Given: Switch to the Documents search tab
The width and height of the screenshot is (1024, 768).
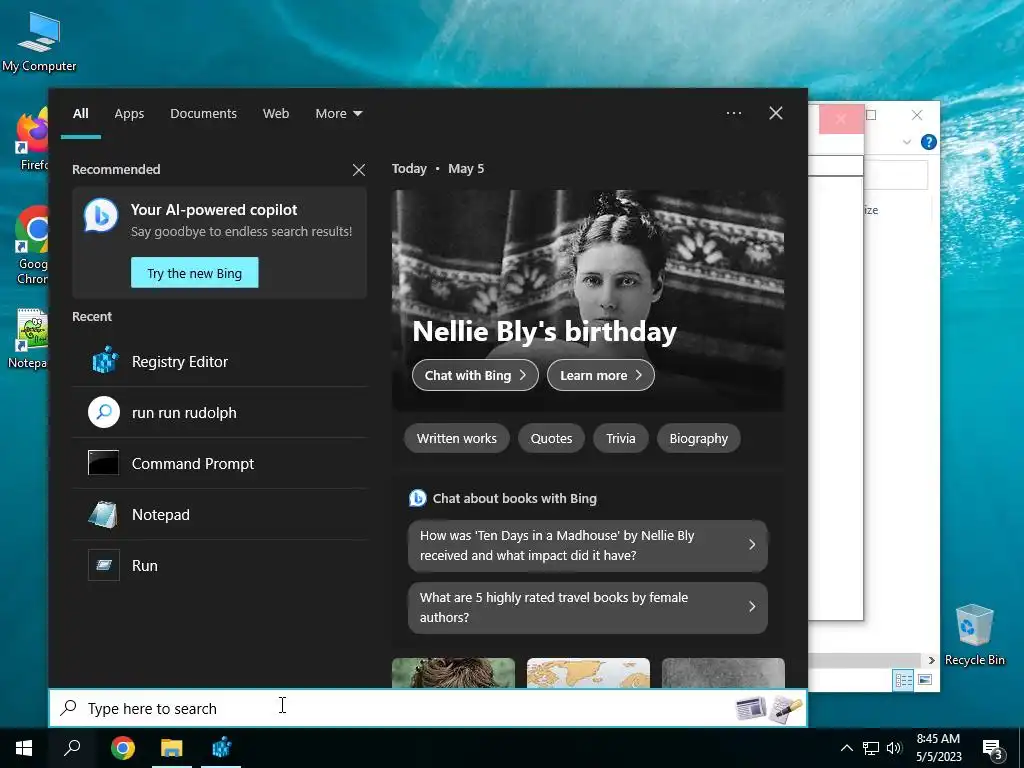Looking at the screenshot, I should pyautogui.click(x=203, y=113).
